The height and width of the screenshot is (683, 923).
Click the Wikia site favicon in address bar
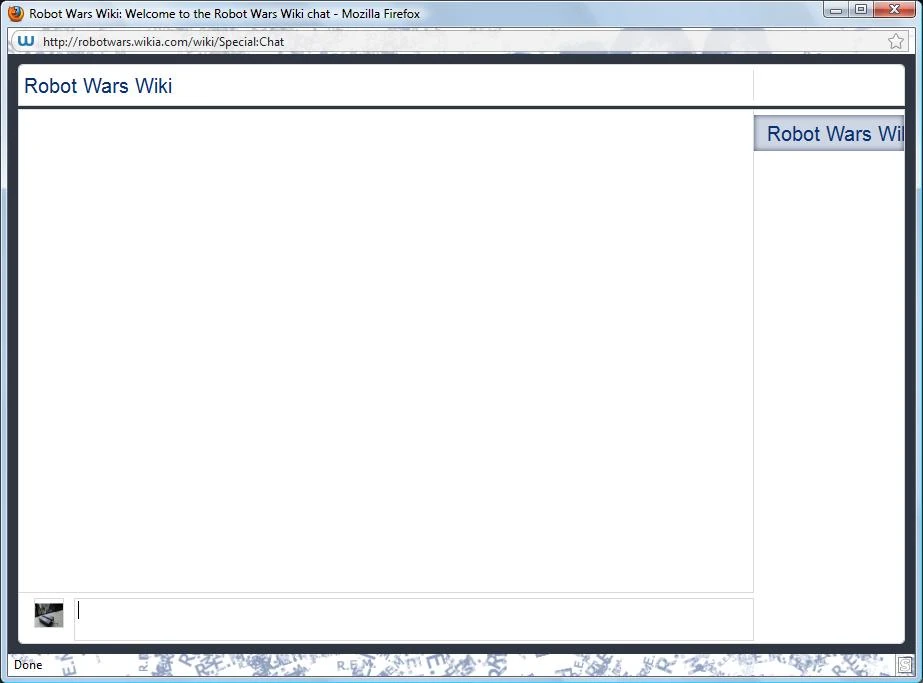tap(26, 41)
